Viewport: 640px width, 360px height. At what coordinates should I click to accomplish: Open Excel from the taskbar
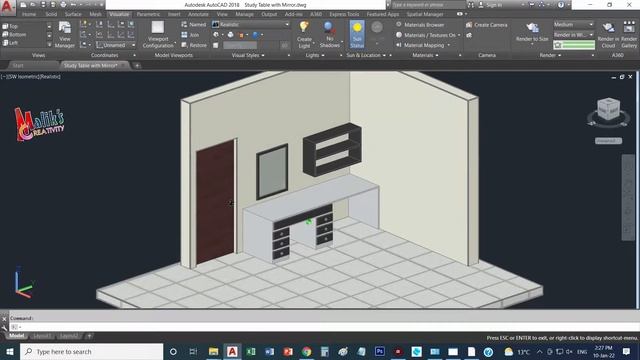pos(251,351)
